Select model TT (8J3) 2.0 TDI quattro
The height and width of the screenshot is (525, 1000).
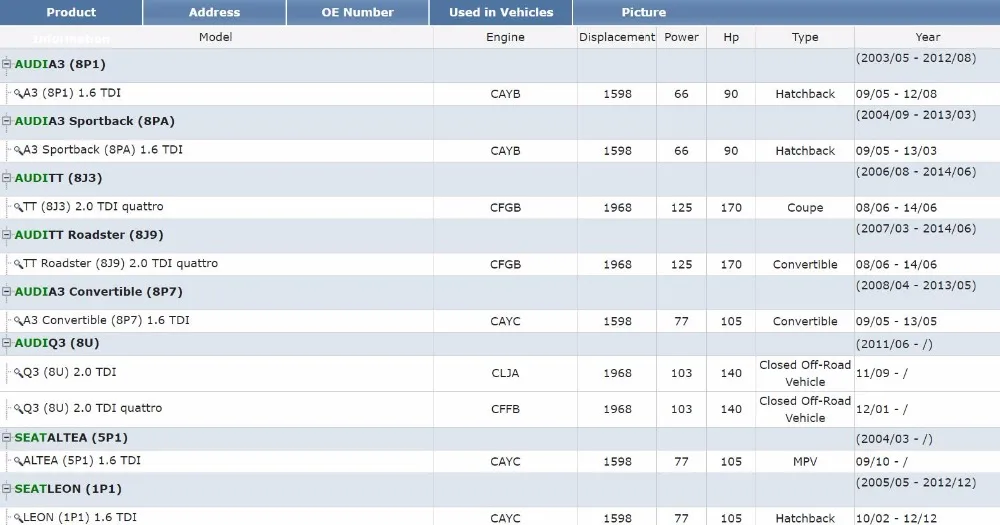93,207
